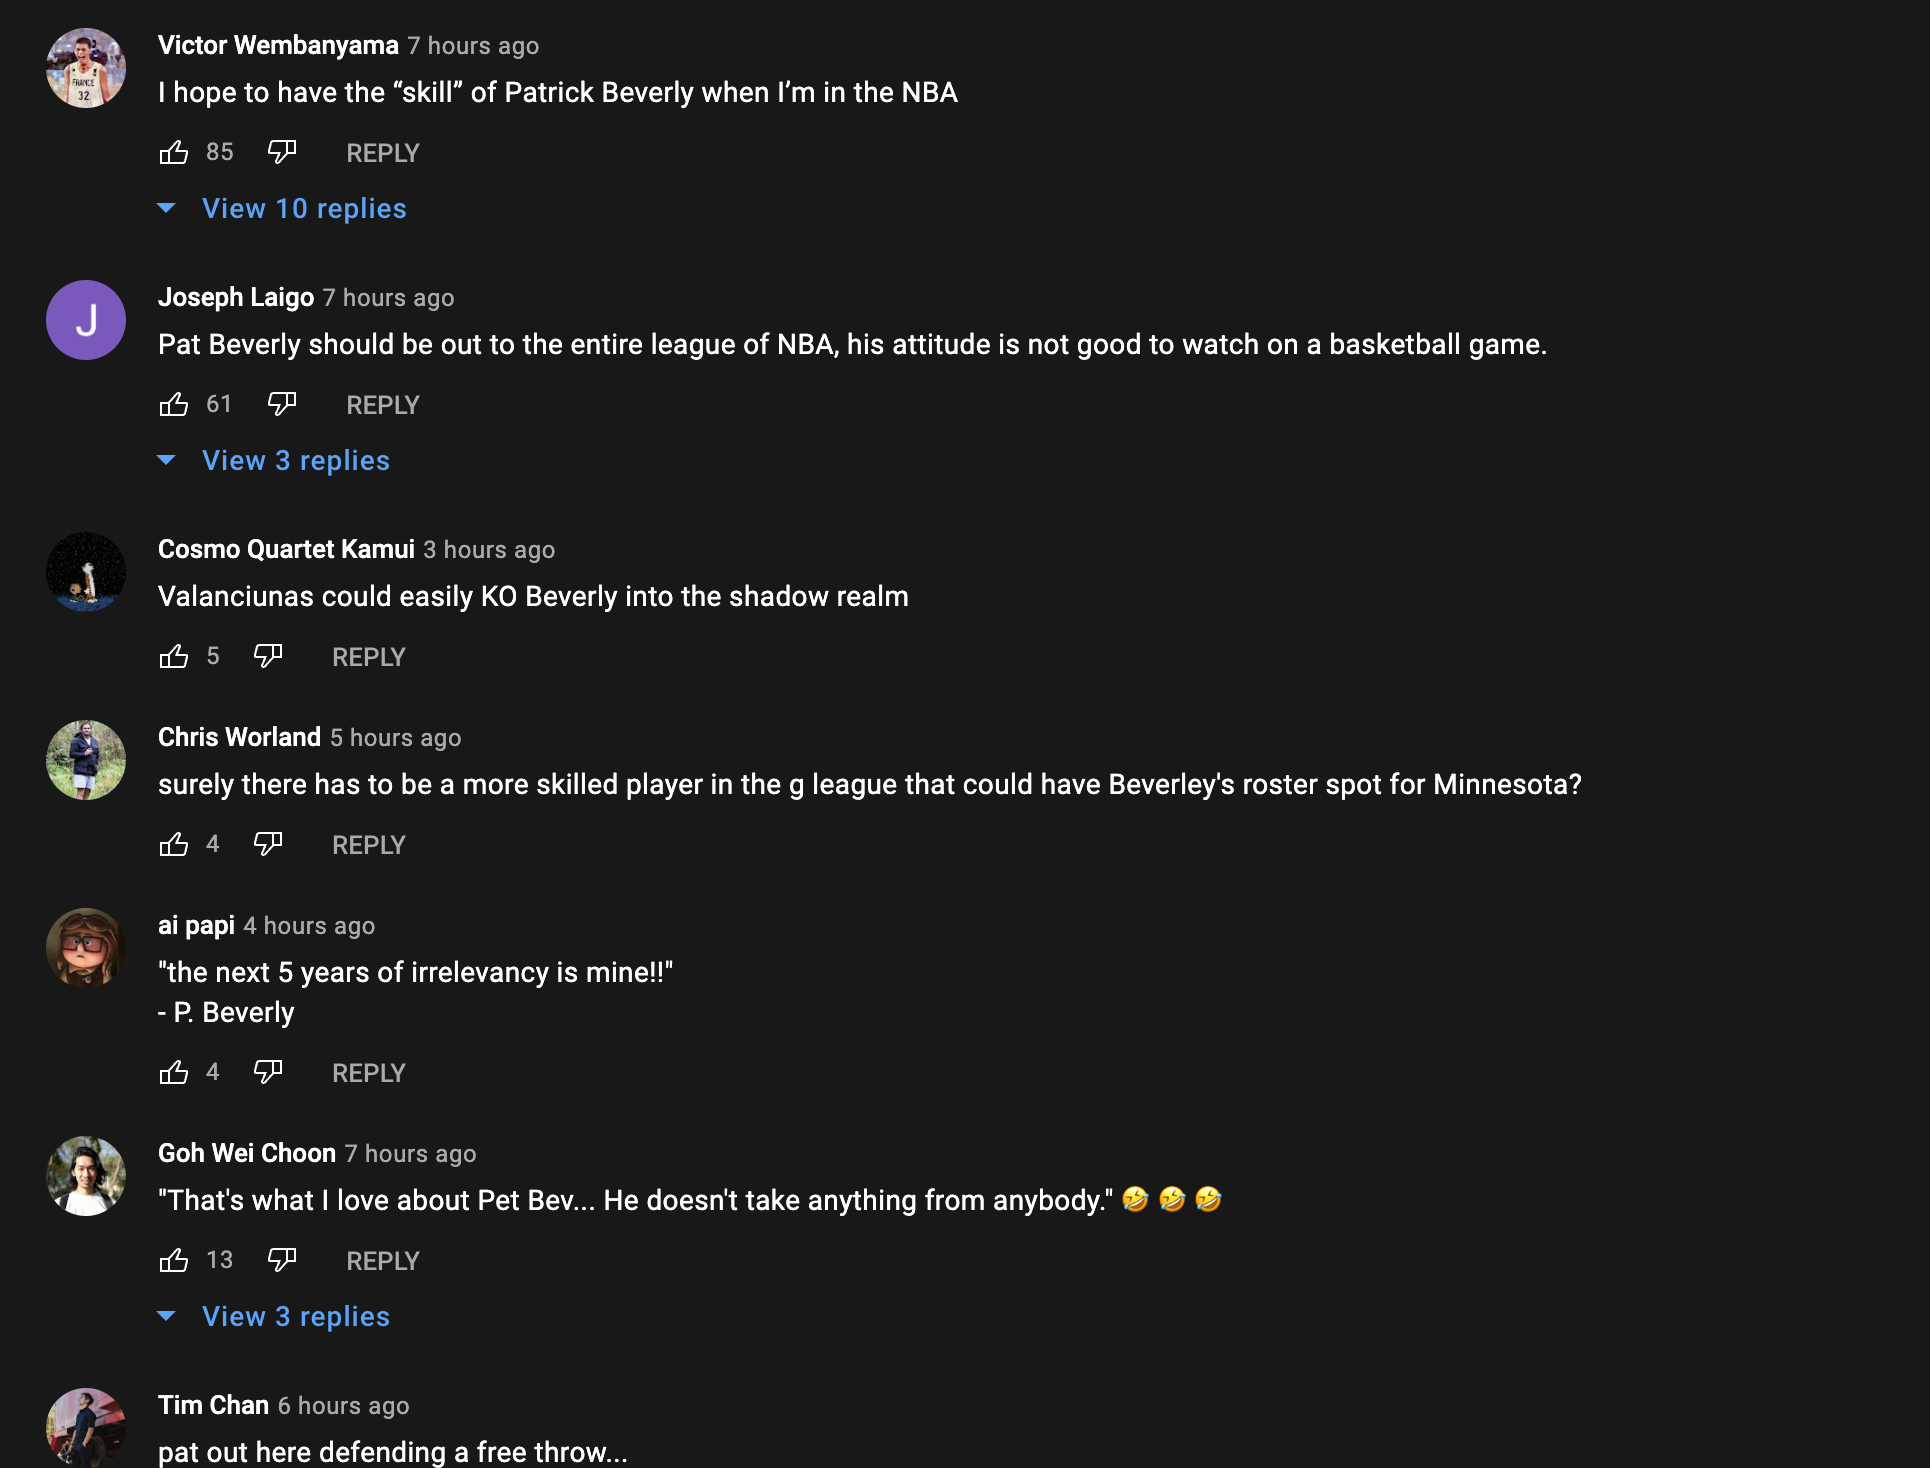Dislike Joseph Laigo's comment
1930x1468 pixels.
click(282, 404)
